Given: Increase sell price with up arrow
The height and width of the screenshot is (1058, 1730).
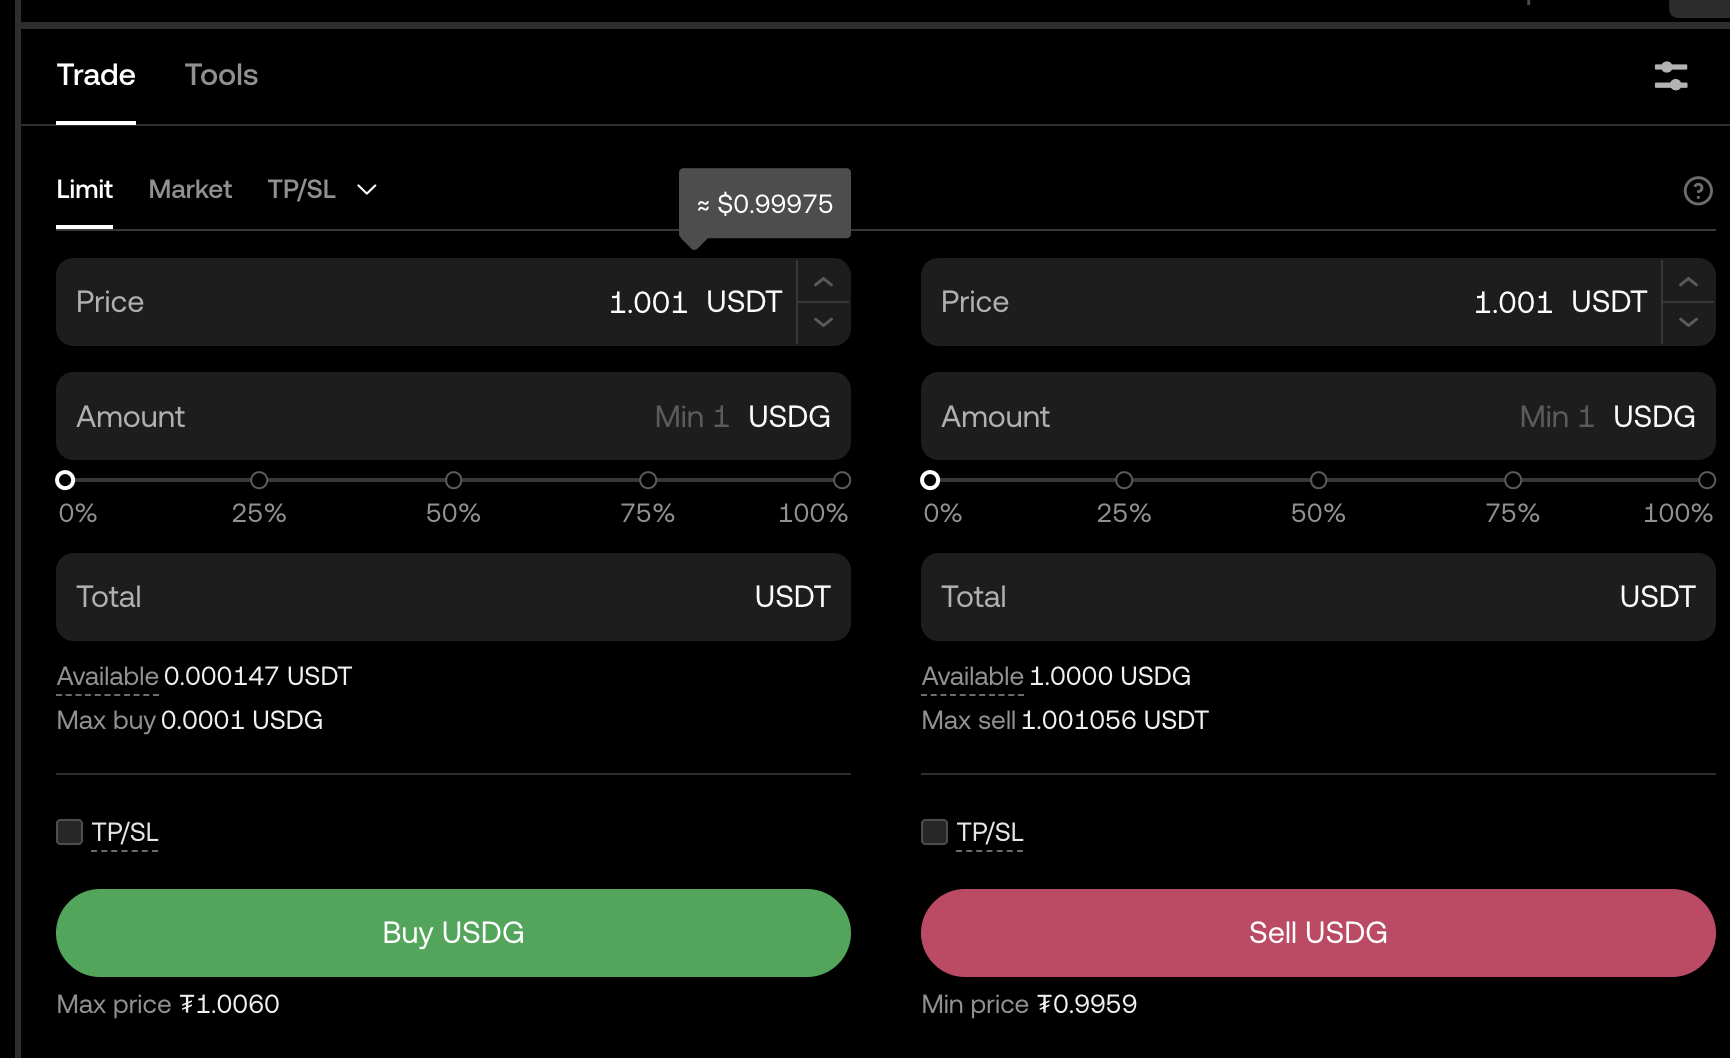Looking at the screenshot, I should (1689, 282).
